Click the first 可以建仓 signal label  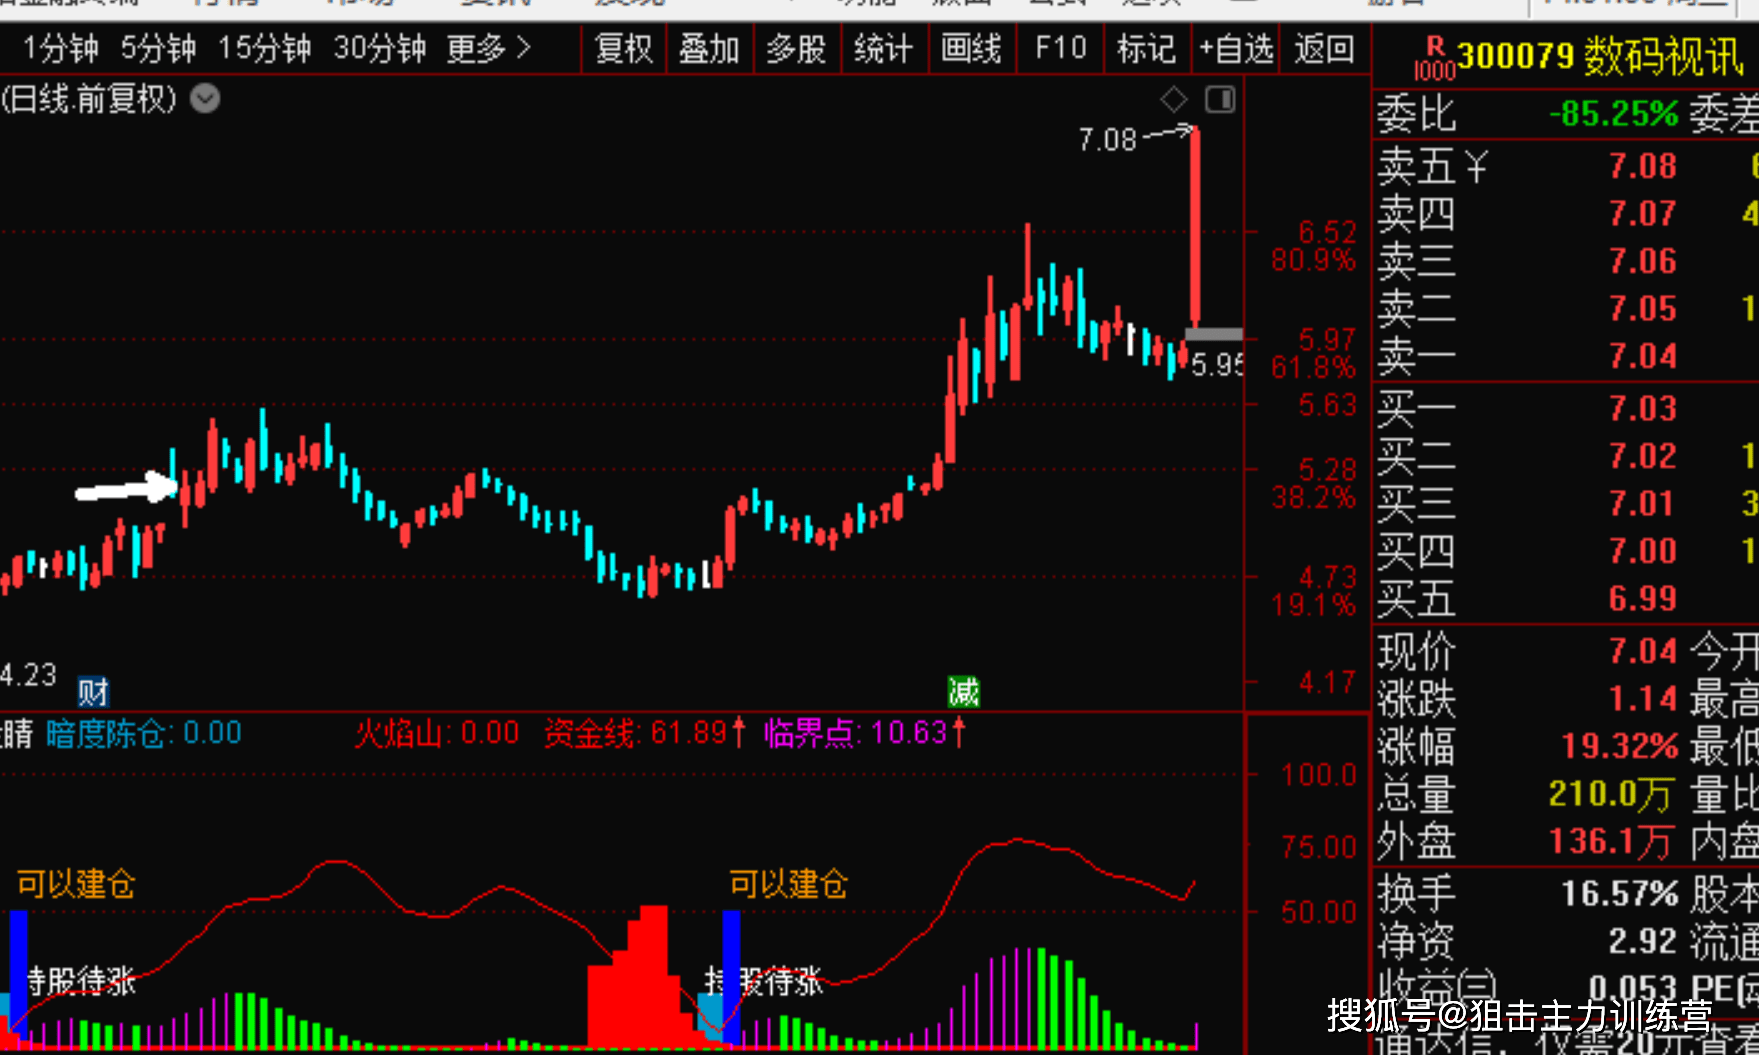click(76, 884)
